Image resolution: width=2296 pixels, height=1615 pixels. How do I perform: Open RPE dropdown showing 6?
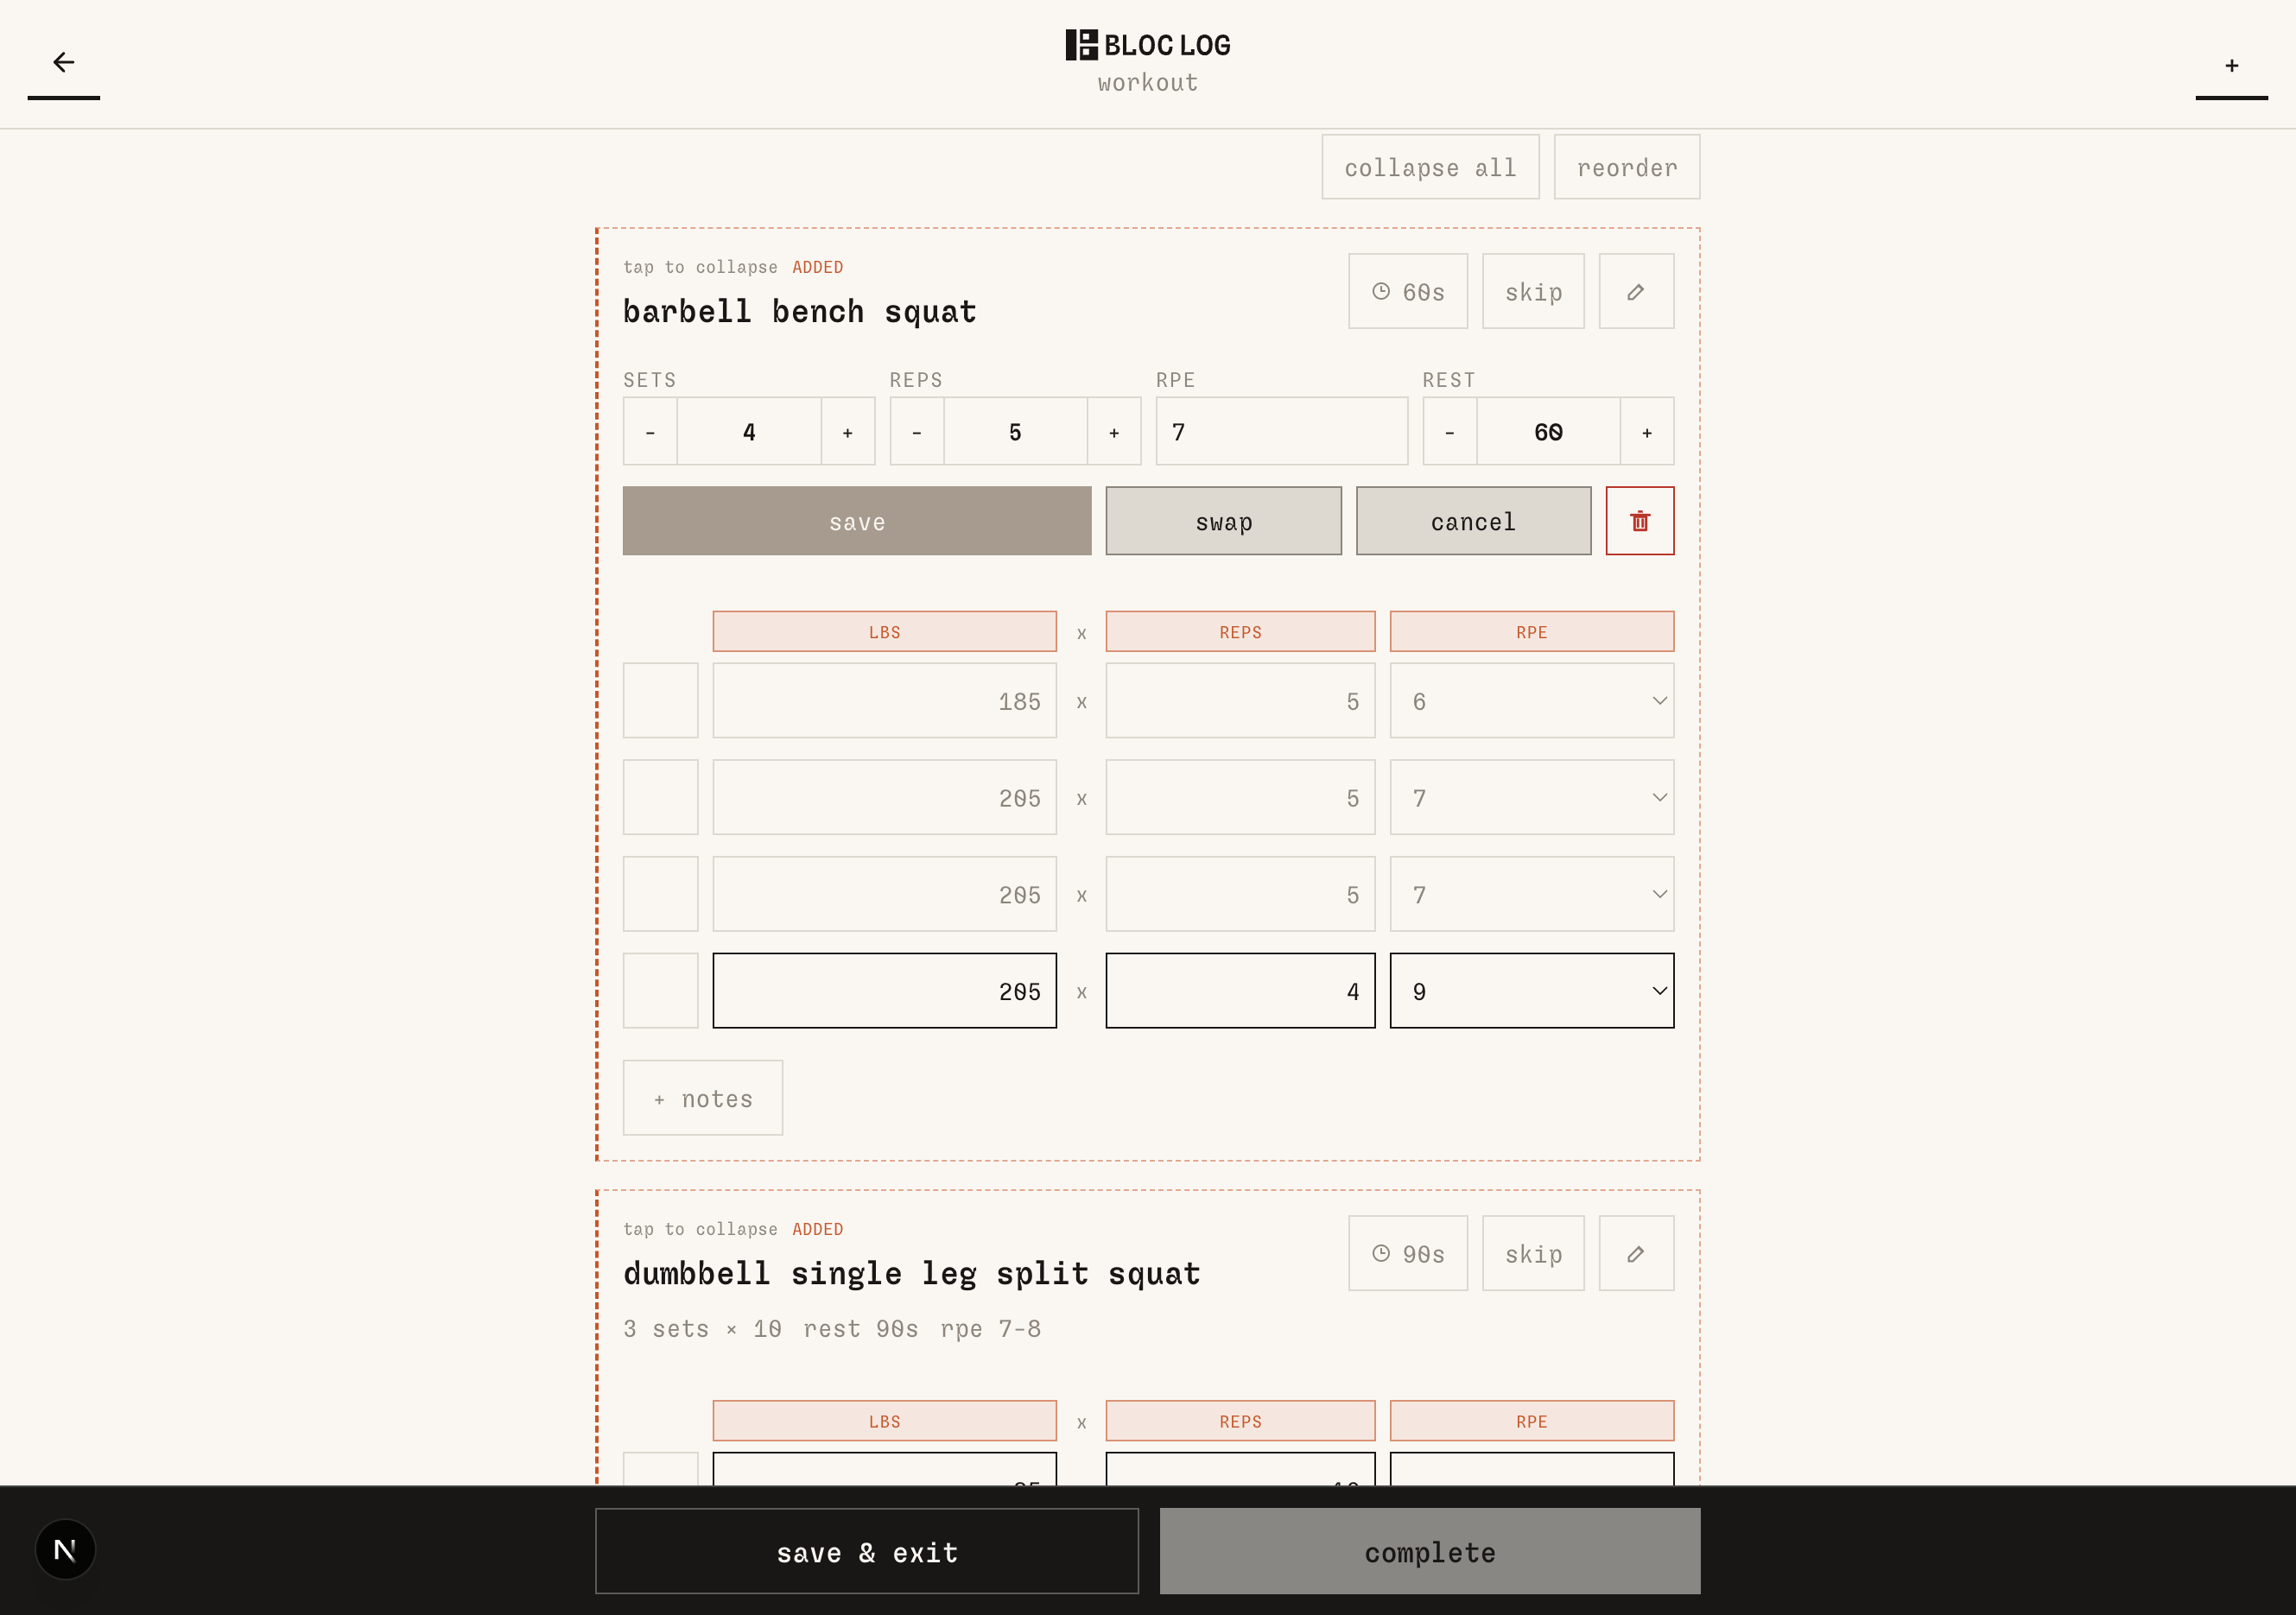tap(1531, 701)
